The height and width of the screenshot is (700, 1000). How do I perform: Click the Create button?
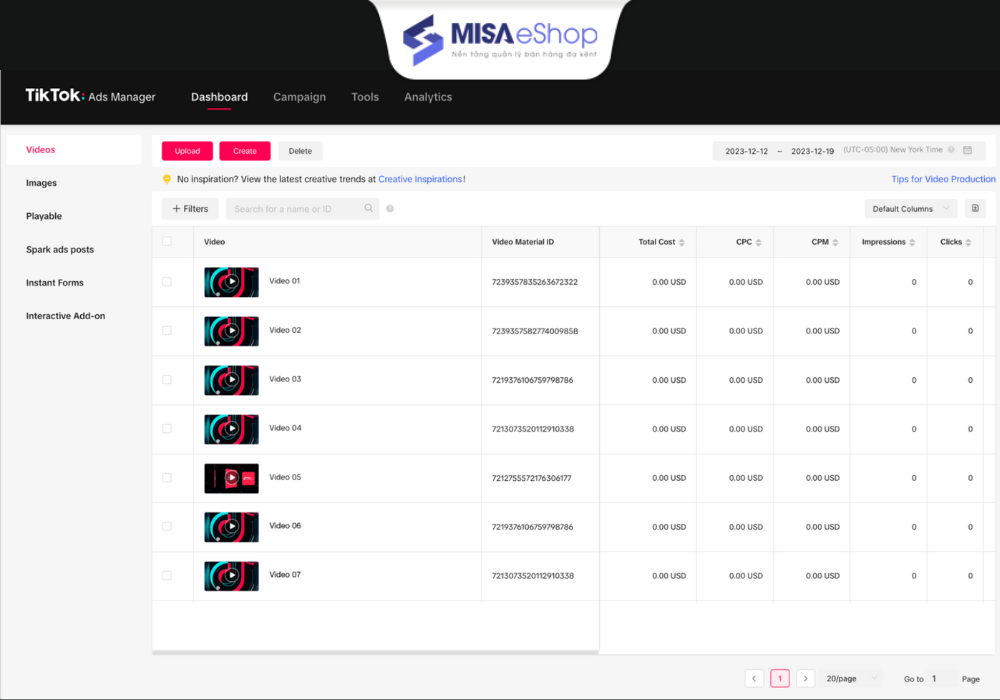point(245,151)
